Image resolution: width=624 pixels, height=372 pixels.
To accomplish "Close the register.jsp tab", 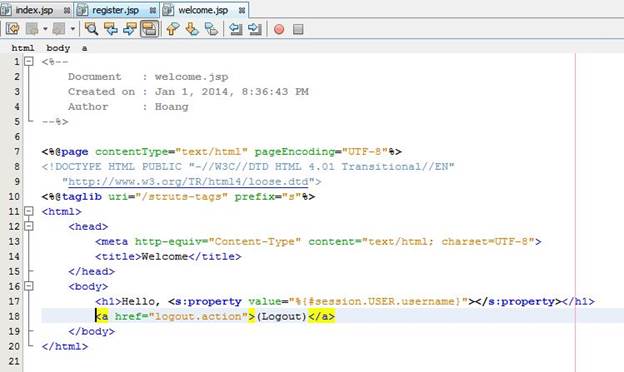I will click(153, 11).
